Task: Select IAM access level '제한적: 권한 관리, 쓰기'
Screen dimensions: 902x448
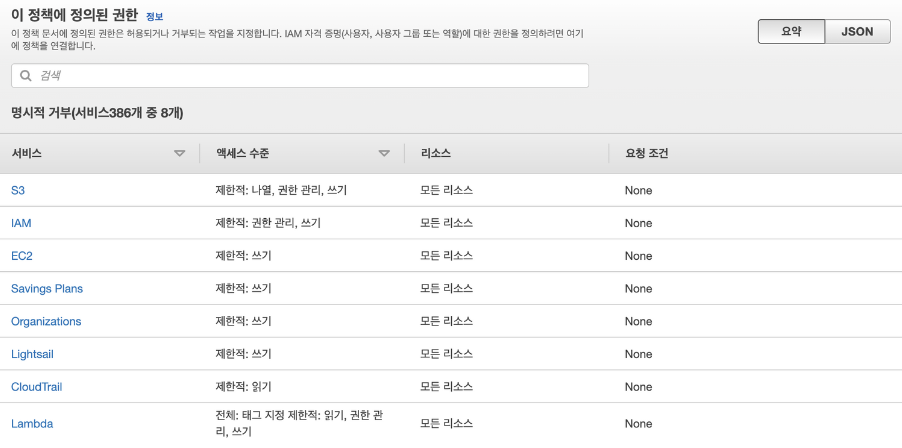Action: point(268,223)
